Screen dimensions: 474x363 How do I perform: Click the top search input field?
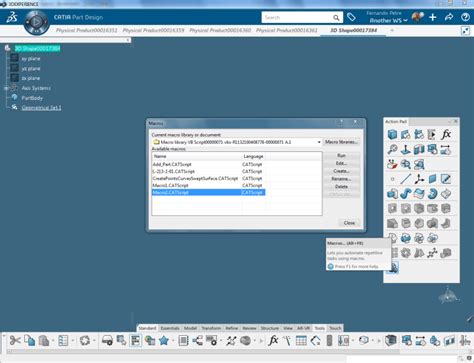coord(297,17)
